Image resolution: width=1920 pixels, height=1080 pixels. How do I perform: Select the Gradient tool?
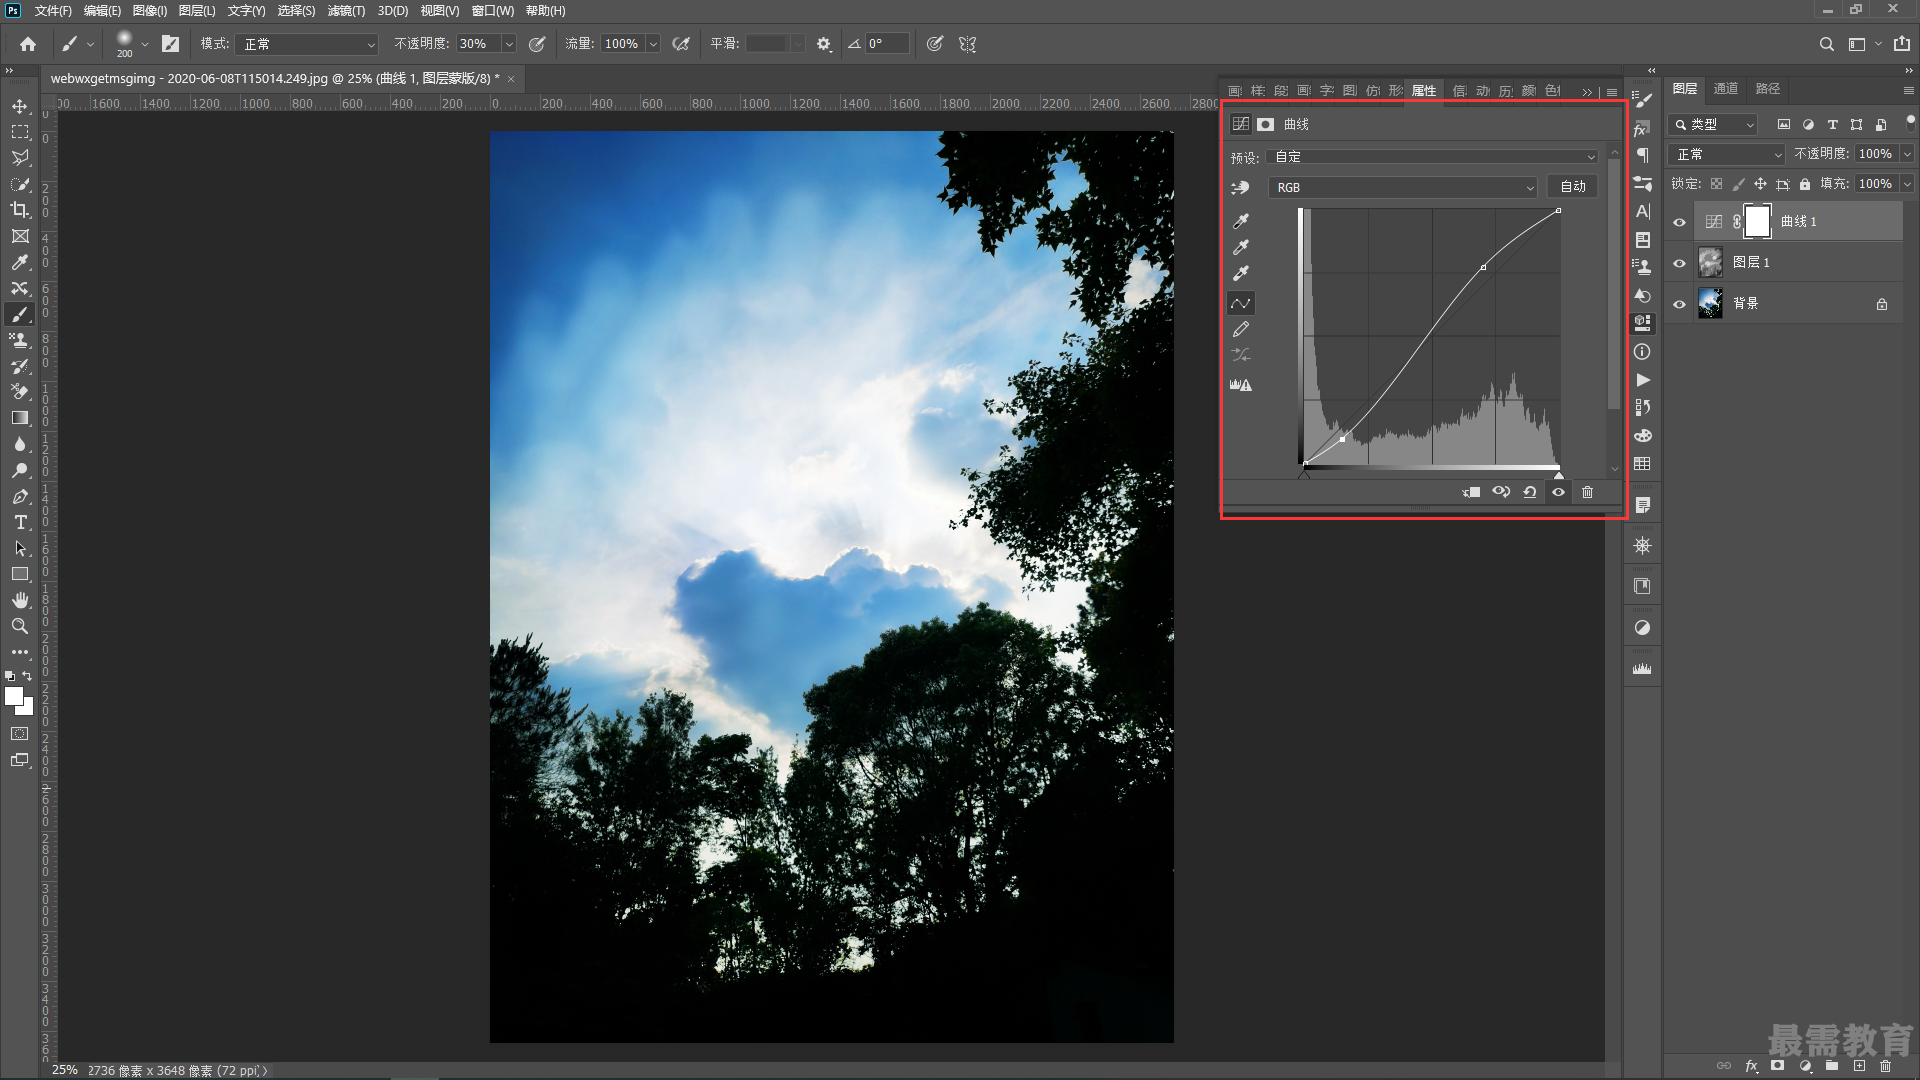[20, 418]
